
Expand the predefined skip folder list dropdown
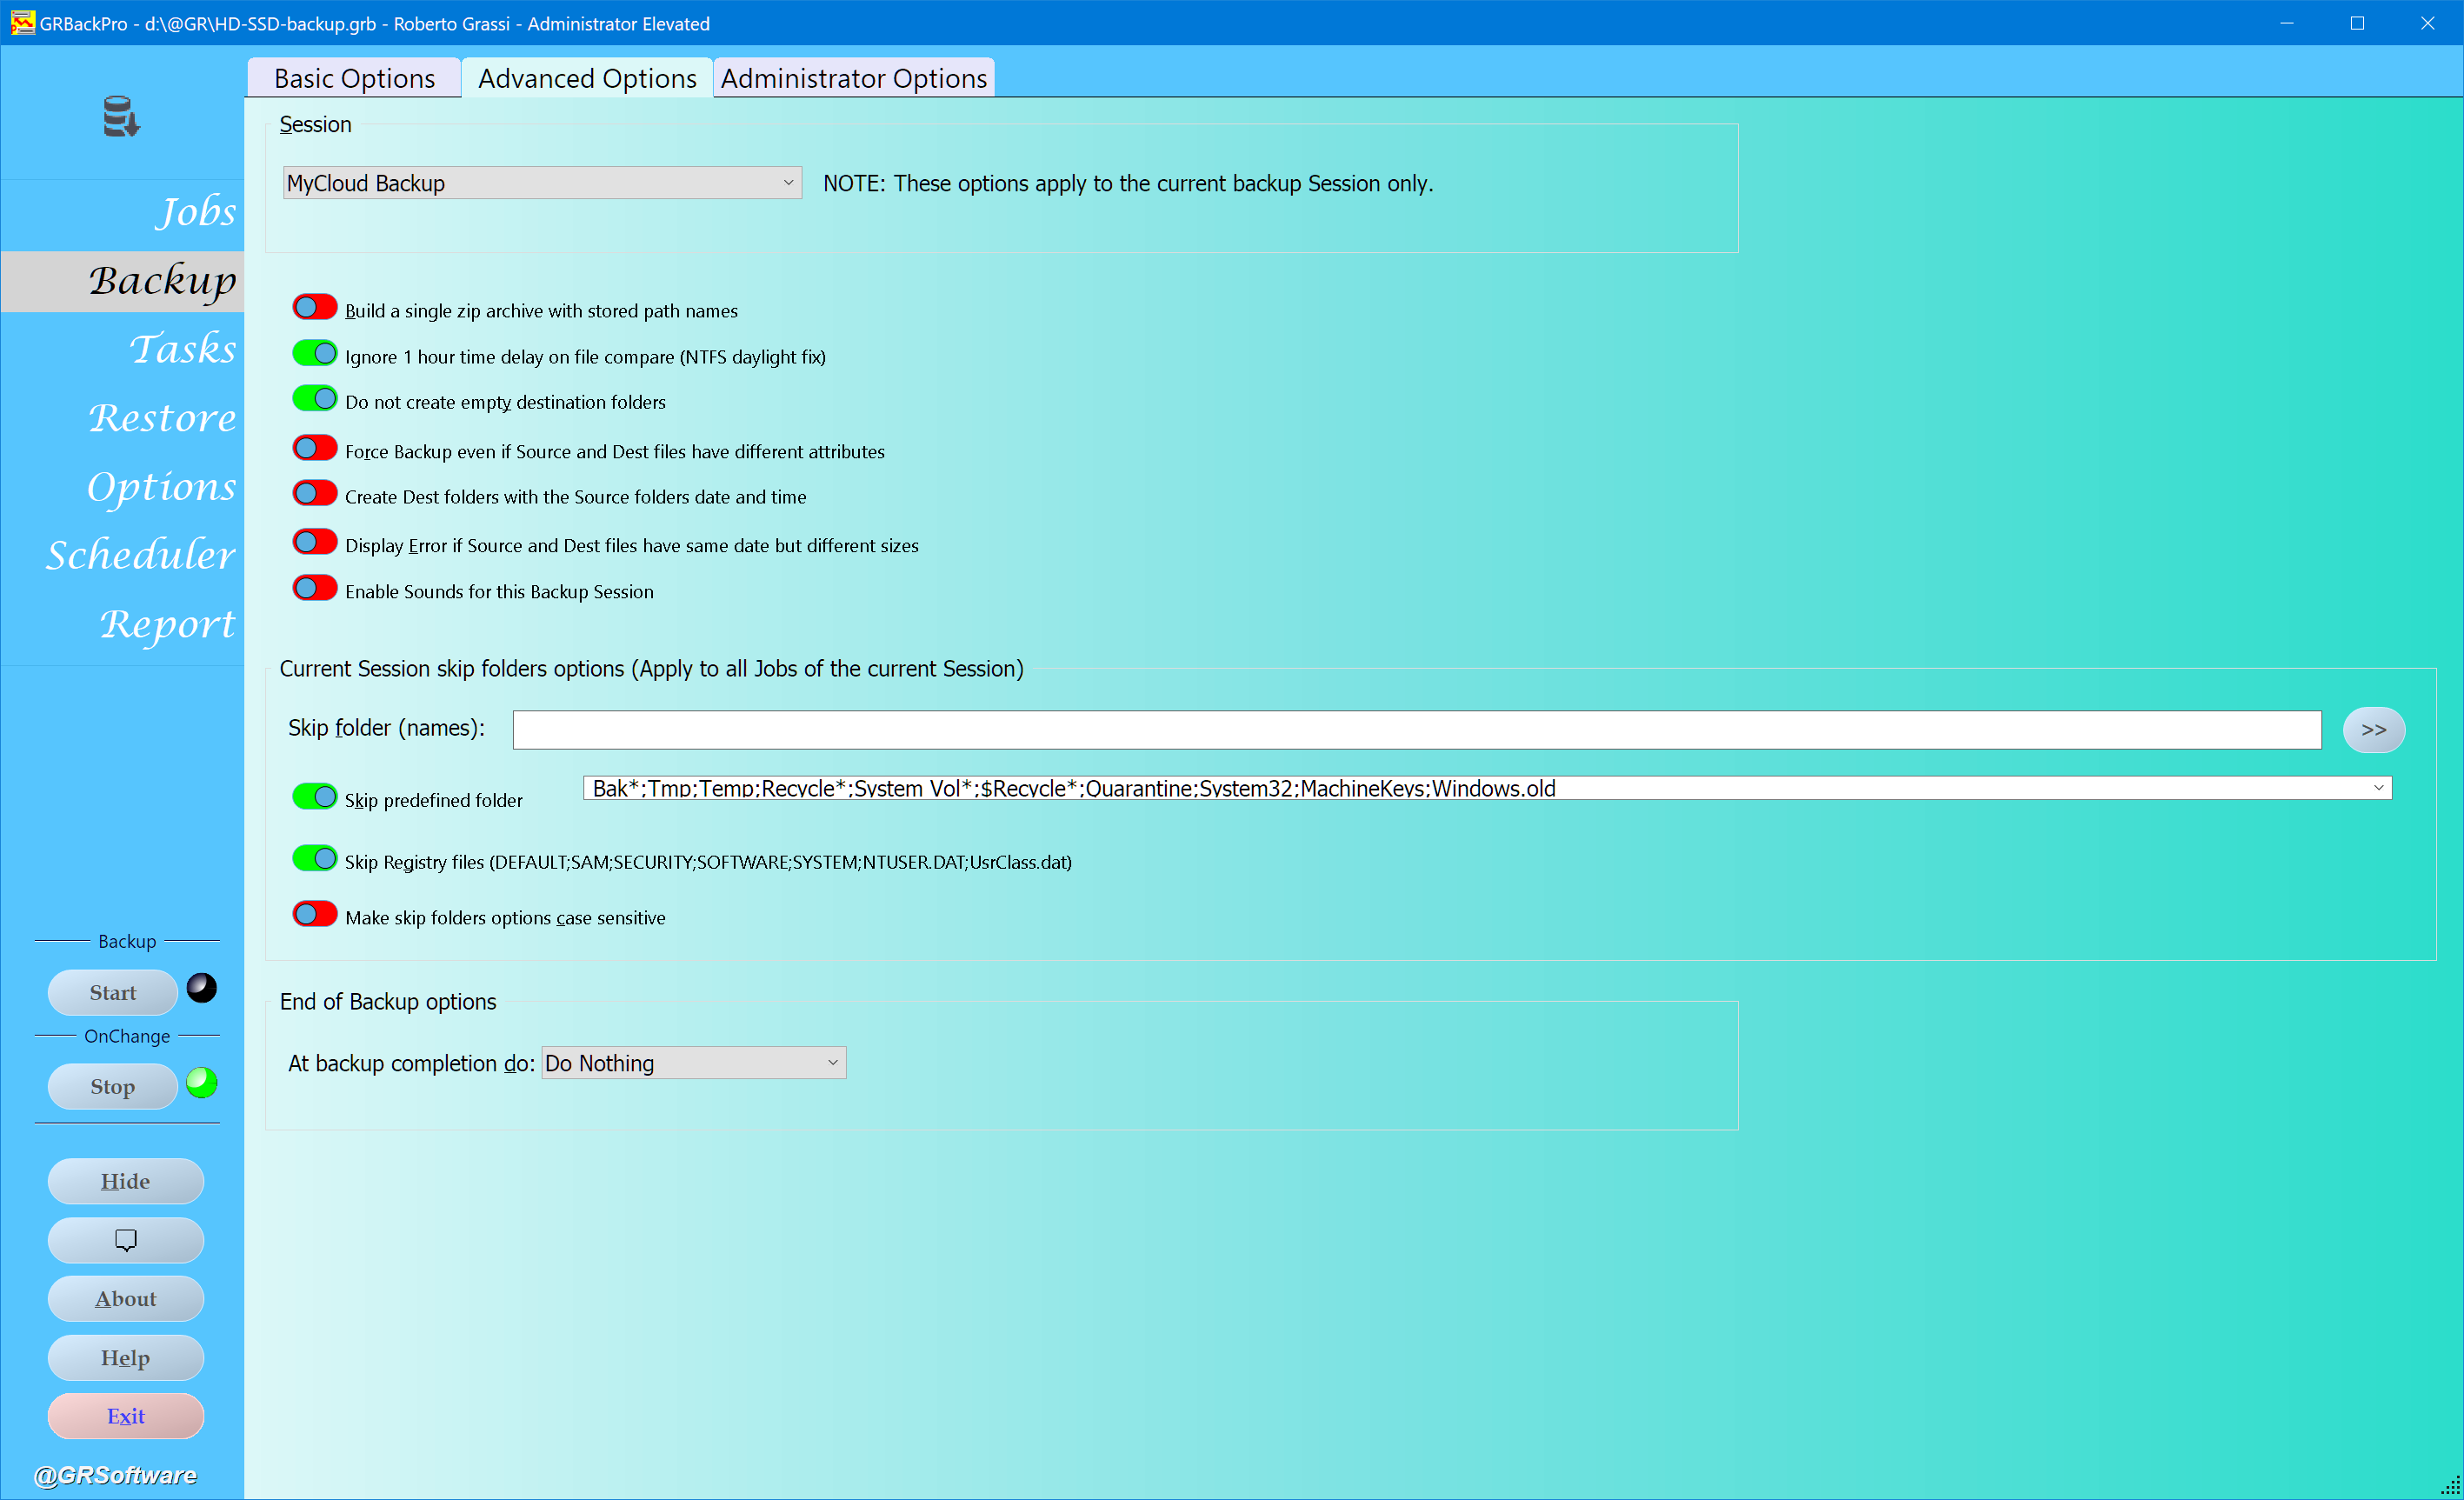point(2378,788)
